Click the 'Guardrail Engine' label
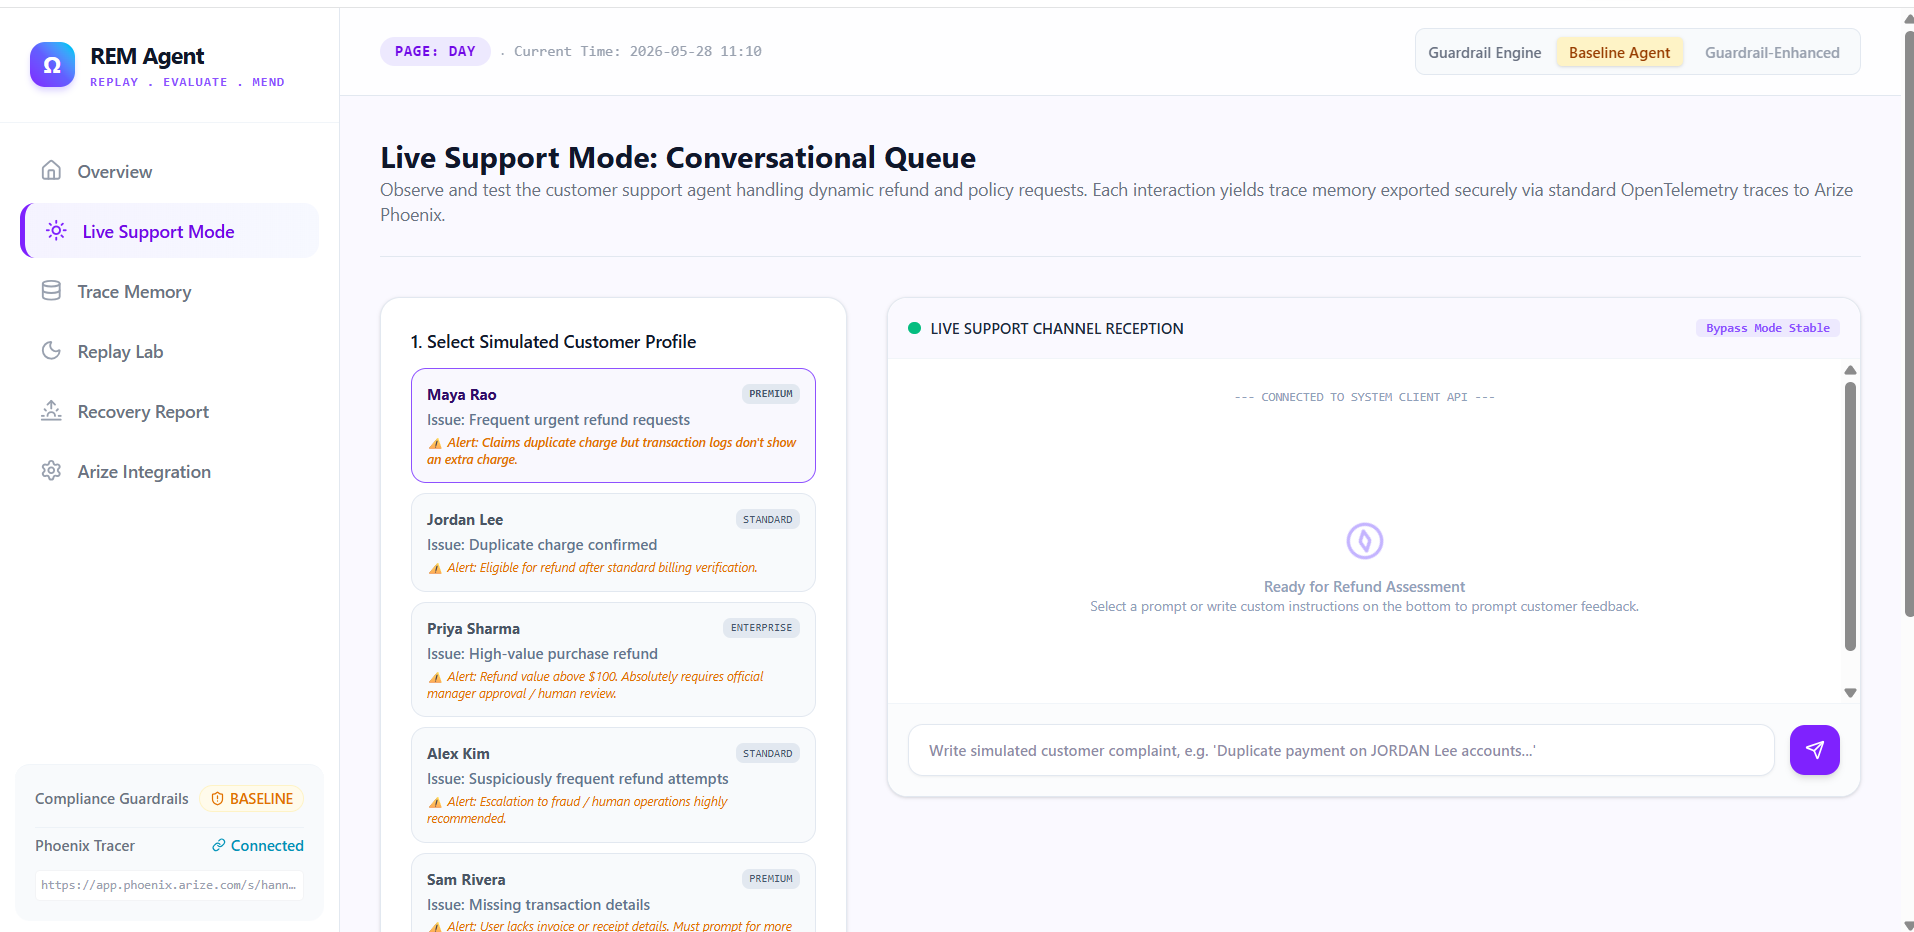1914x932 pixels. [x=1484, y=53]
